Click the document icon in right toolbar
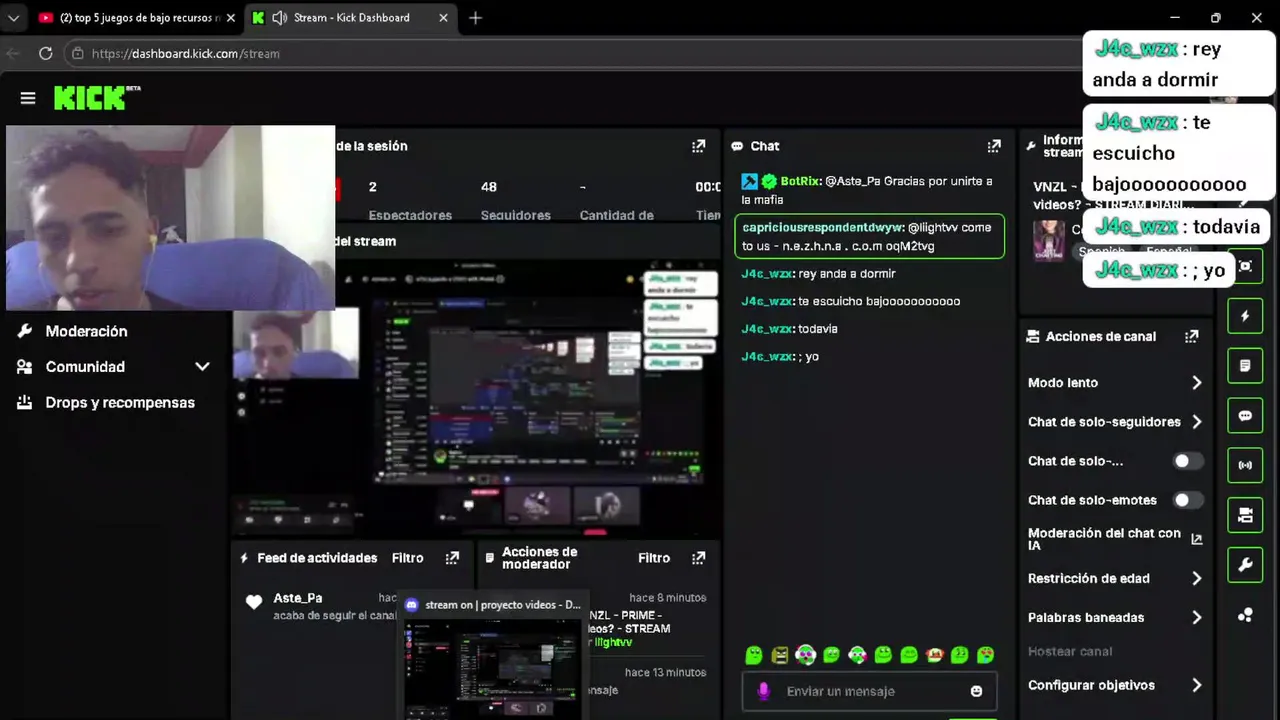 click(1245, 366)
